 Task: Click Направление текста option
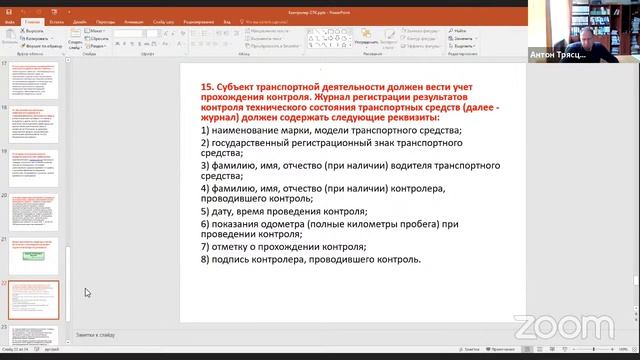pyautogui.click(x=267, y=31)
